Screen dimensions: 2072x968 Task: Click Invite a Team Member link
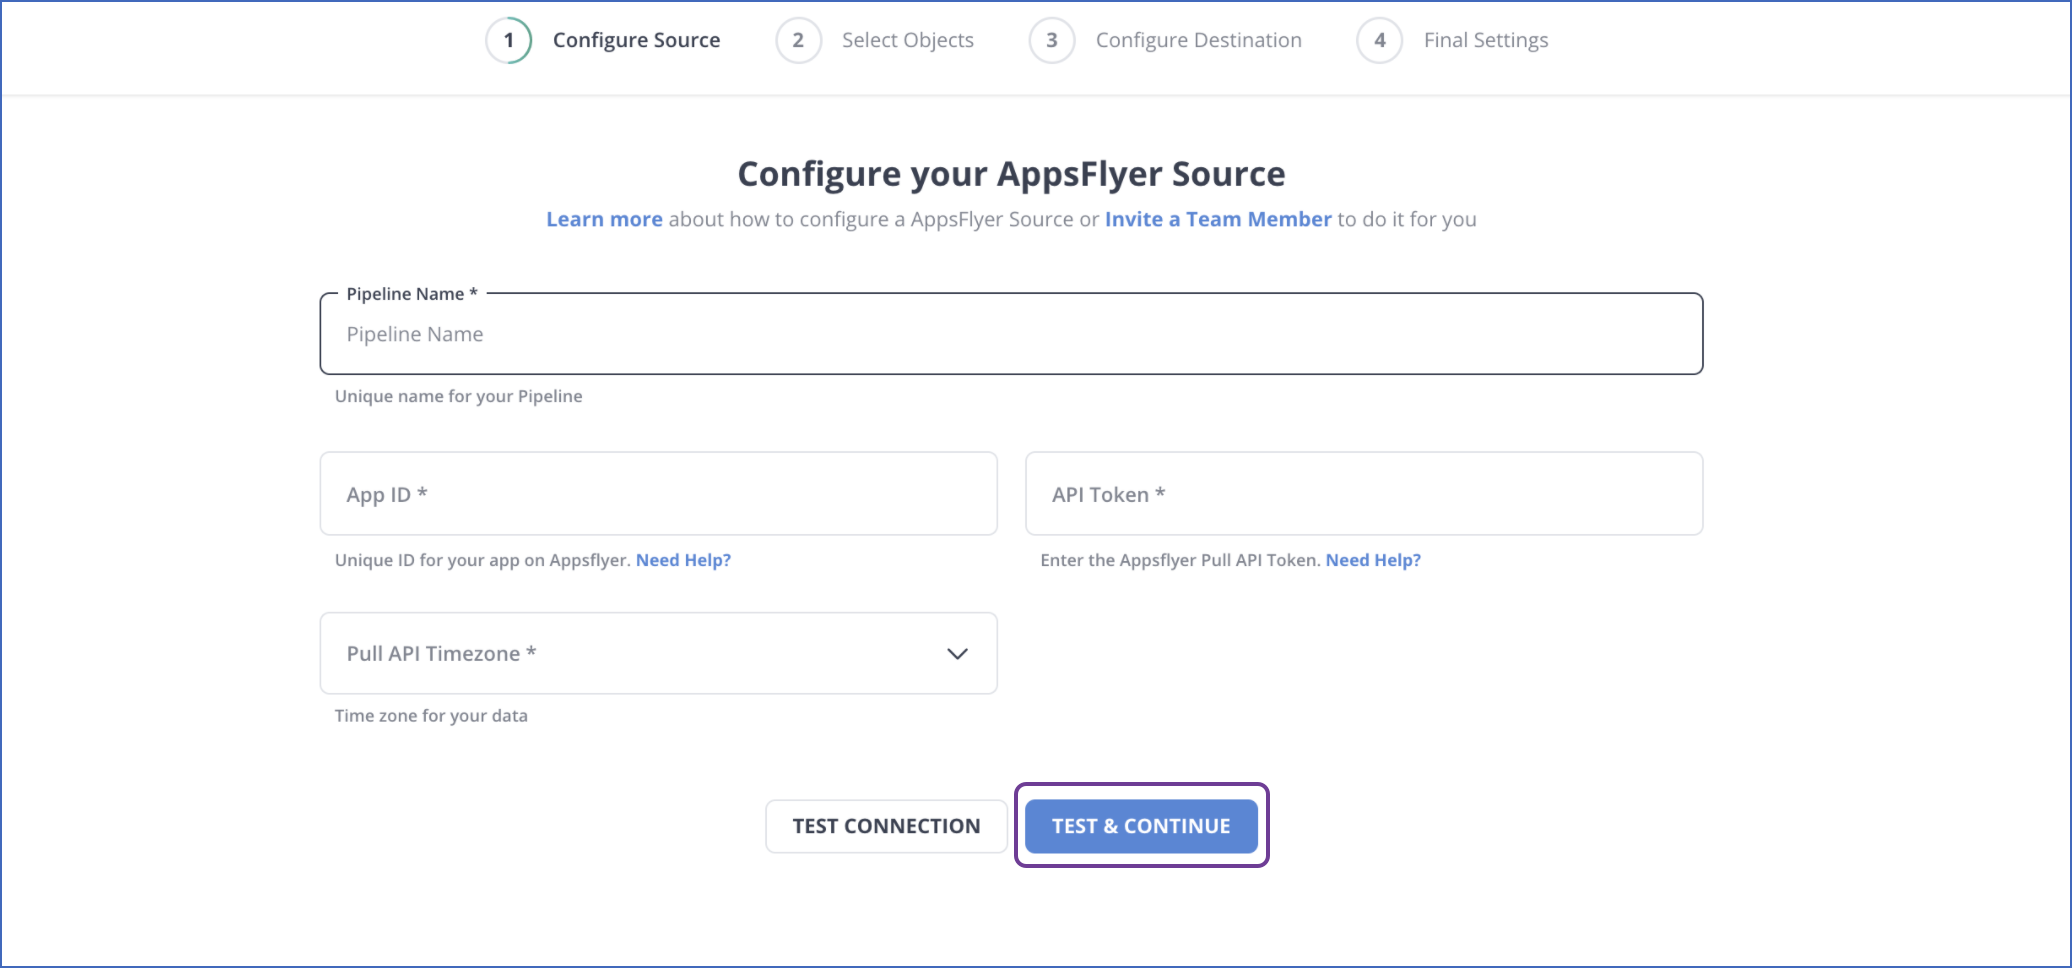pos(1218,219)
